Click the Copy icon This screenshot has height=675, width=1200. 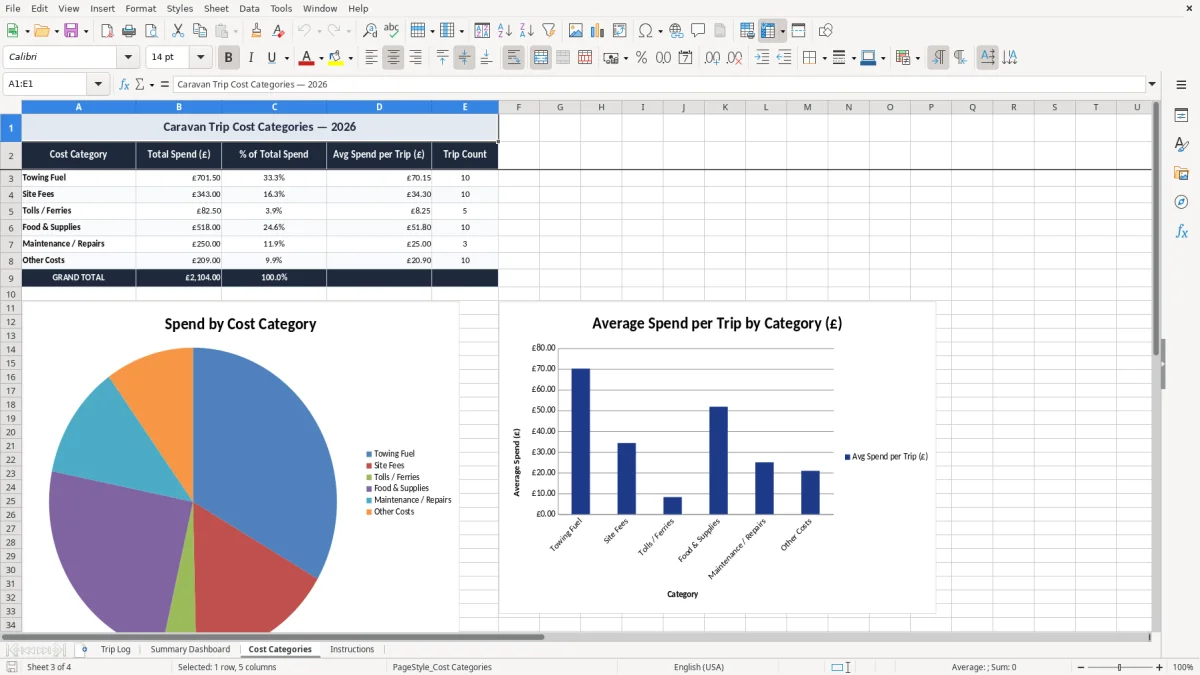[x=199, y=31]
